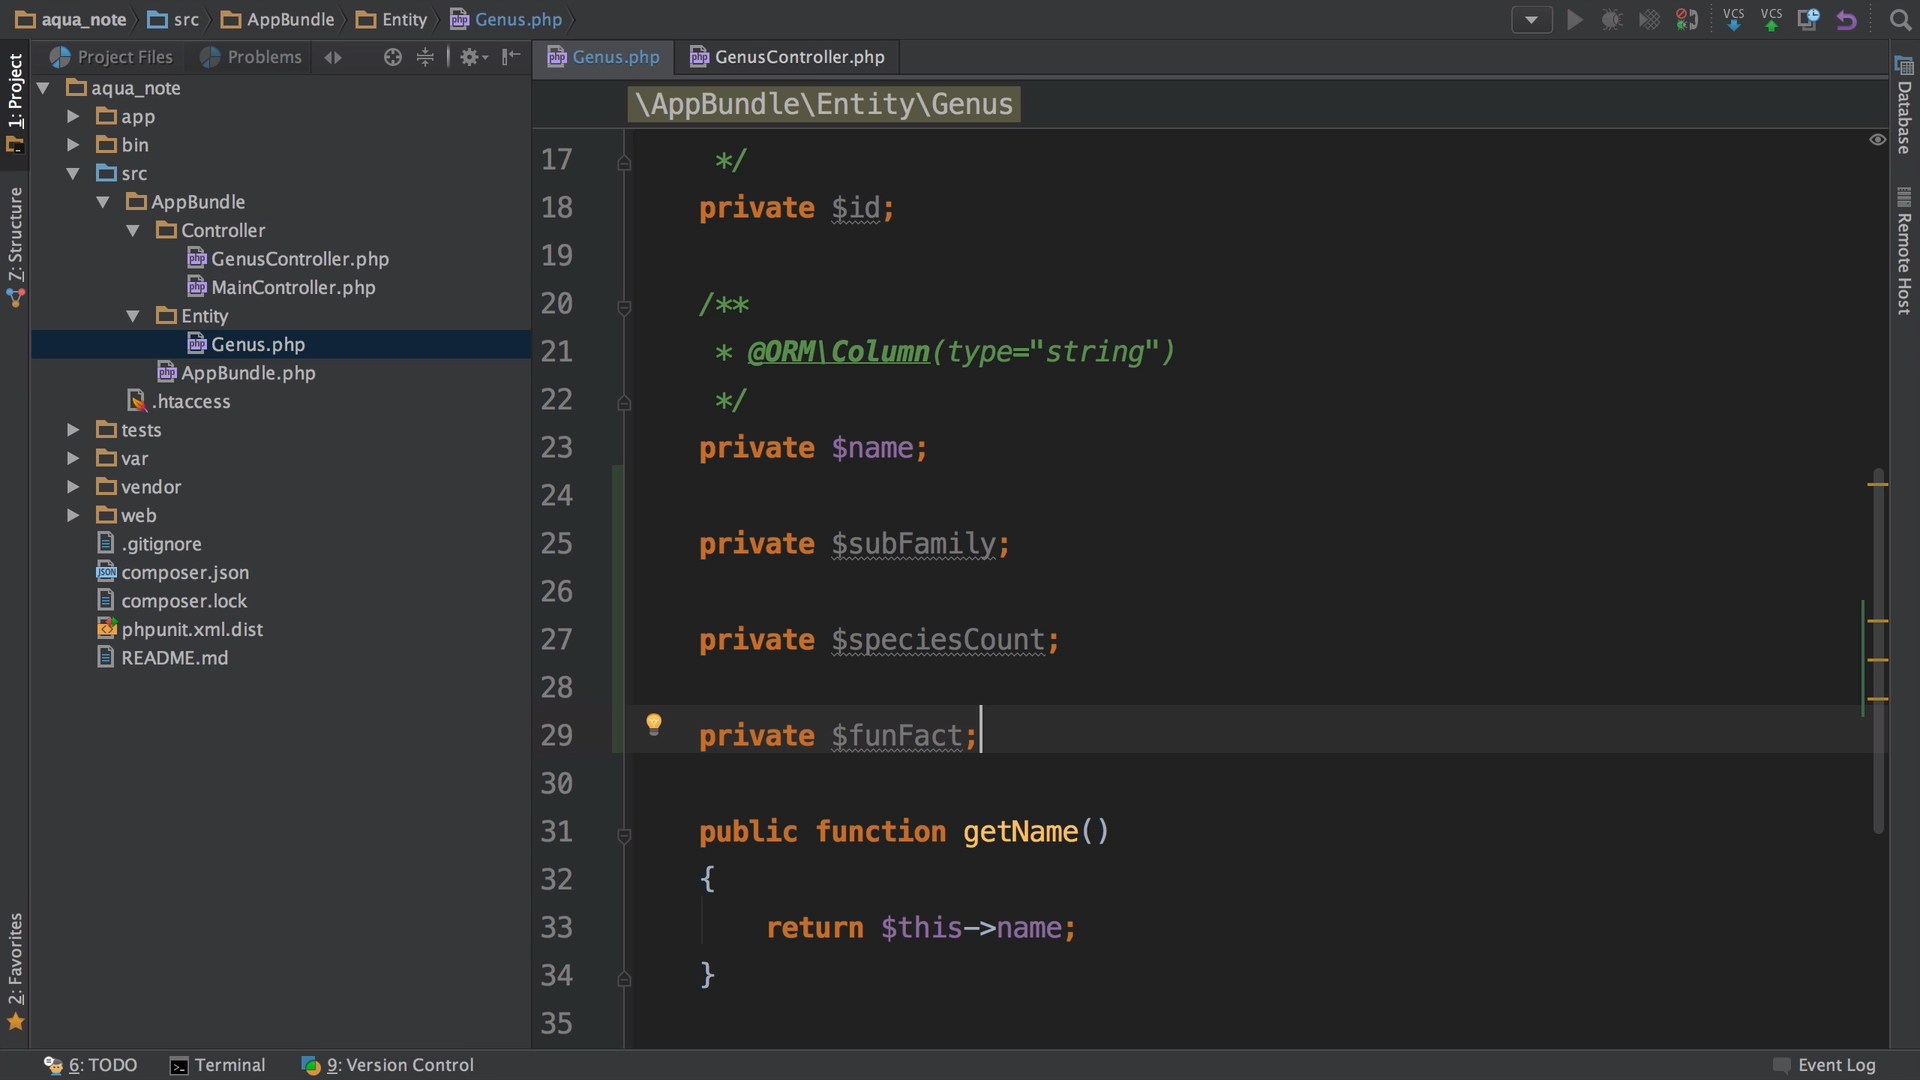
Task: Toggle Listen for PHP Debug Connections
Action: 1687,20
